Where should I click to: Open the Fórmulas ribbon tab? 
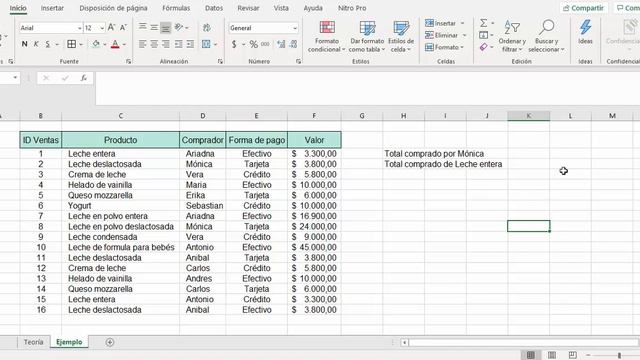pos(176,8)
